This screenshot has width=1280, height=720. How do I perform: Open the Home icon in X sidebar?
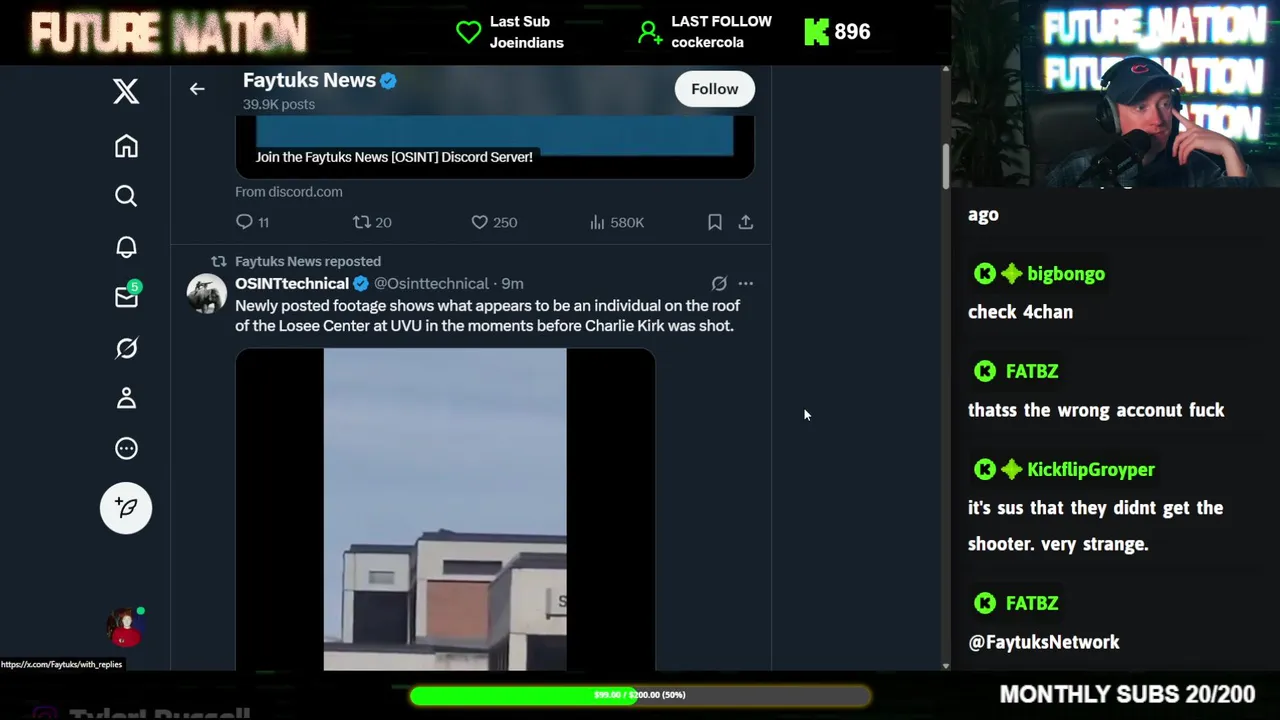click(x=126, y=146)
